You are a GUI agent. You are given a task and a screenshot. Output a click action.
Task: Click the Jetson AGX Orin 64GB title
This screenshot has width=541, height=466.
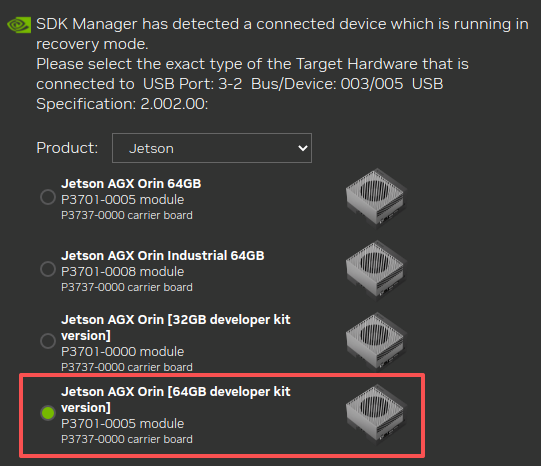[x=131, y=184]
